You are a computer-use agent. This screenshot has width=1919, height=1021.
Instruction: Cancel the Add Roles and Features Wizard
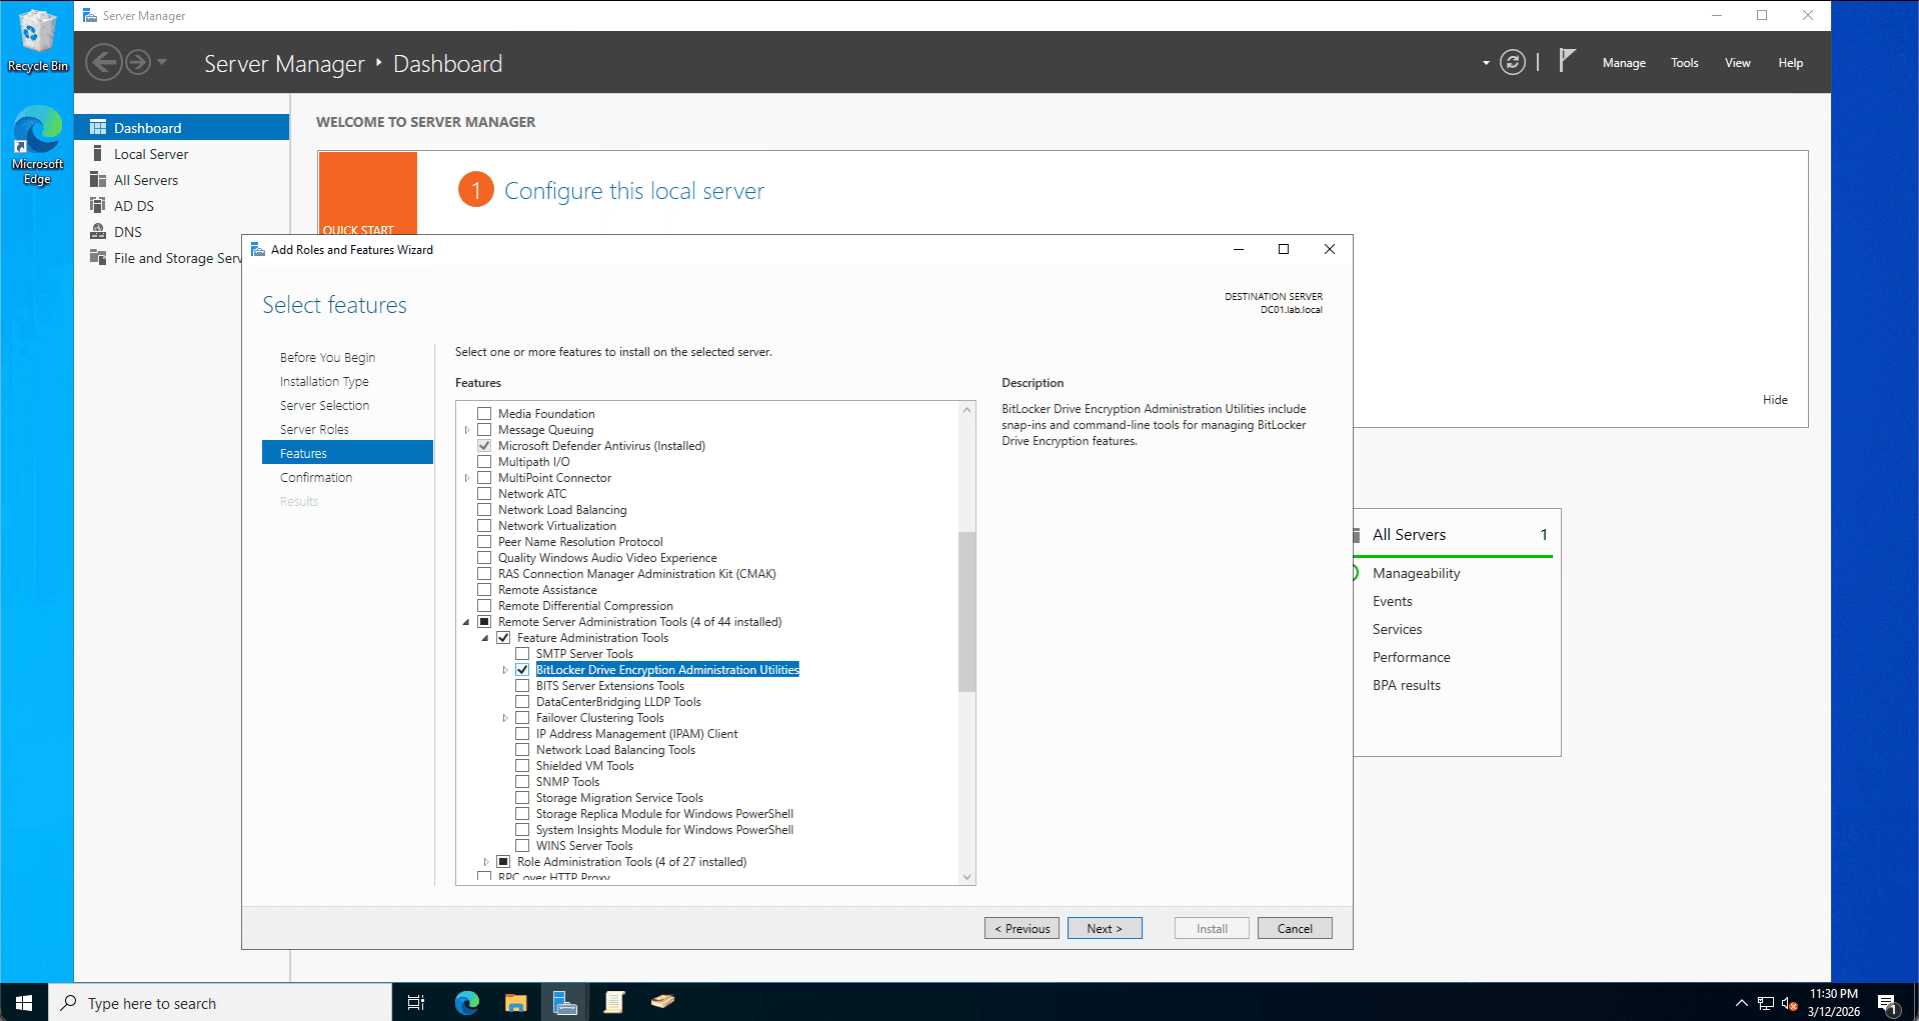coord(1294,928)
